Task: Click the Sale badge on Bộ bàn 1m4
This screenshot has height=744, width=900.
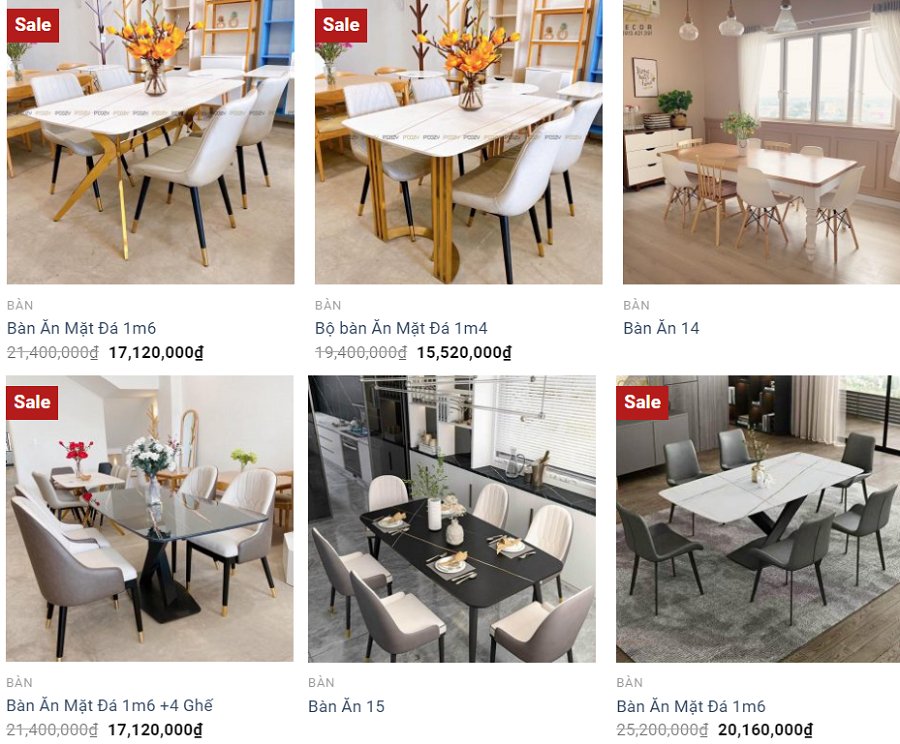Action: 341,25
